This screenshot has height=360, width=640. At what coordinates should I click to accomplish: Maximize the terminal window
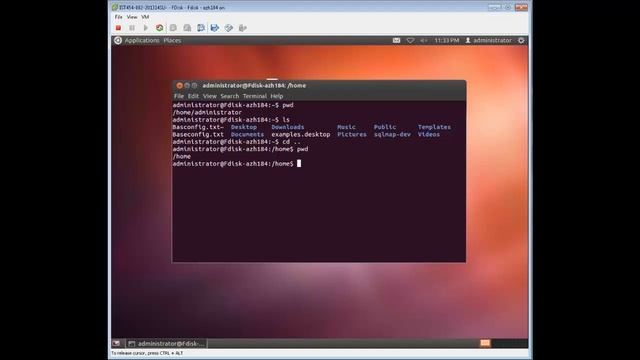[x=194, y=86]
